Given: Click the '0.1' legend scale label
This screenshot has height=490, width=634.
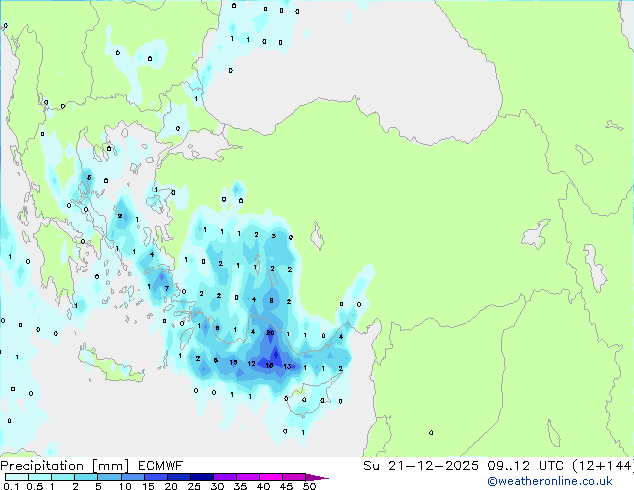Looking at the screenshot, I should tap(11, 486).
